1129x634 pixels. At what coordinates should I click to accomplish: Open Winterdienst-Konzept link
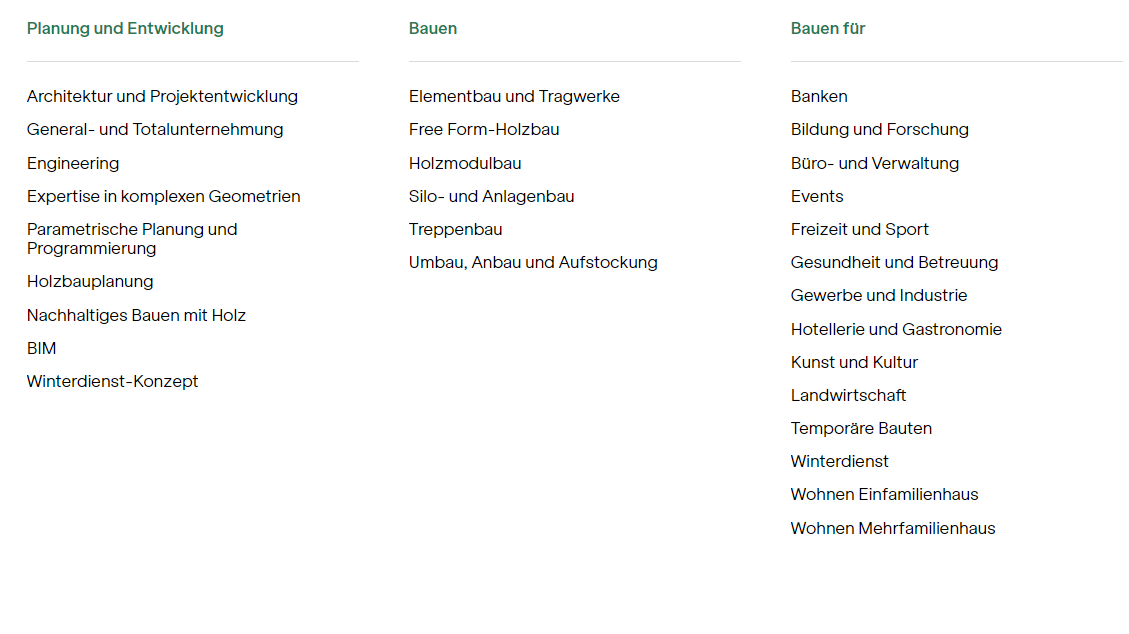pos(112,381)
